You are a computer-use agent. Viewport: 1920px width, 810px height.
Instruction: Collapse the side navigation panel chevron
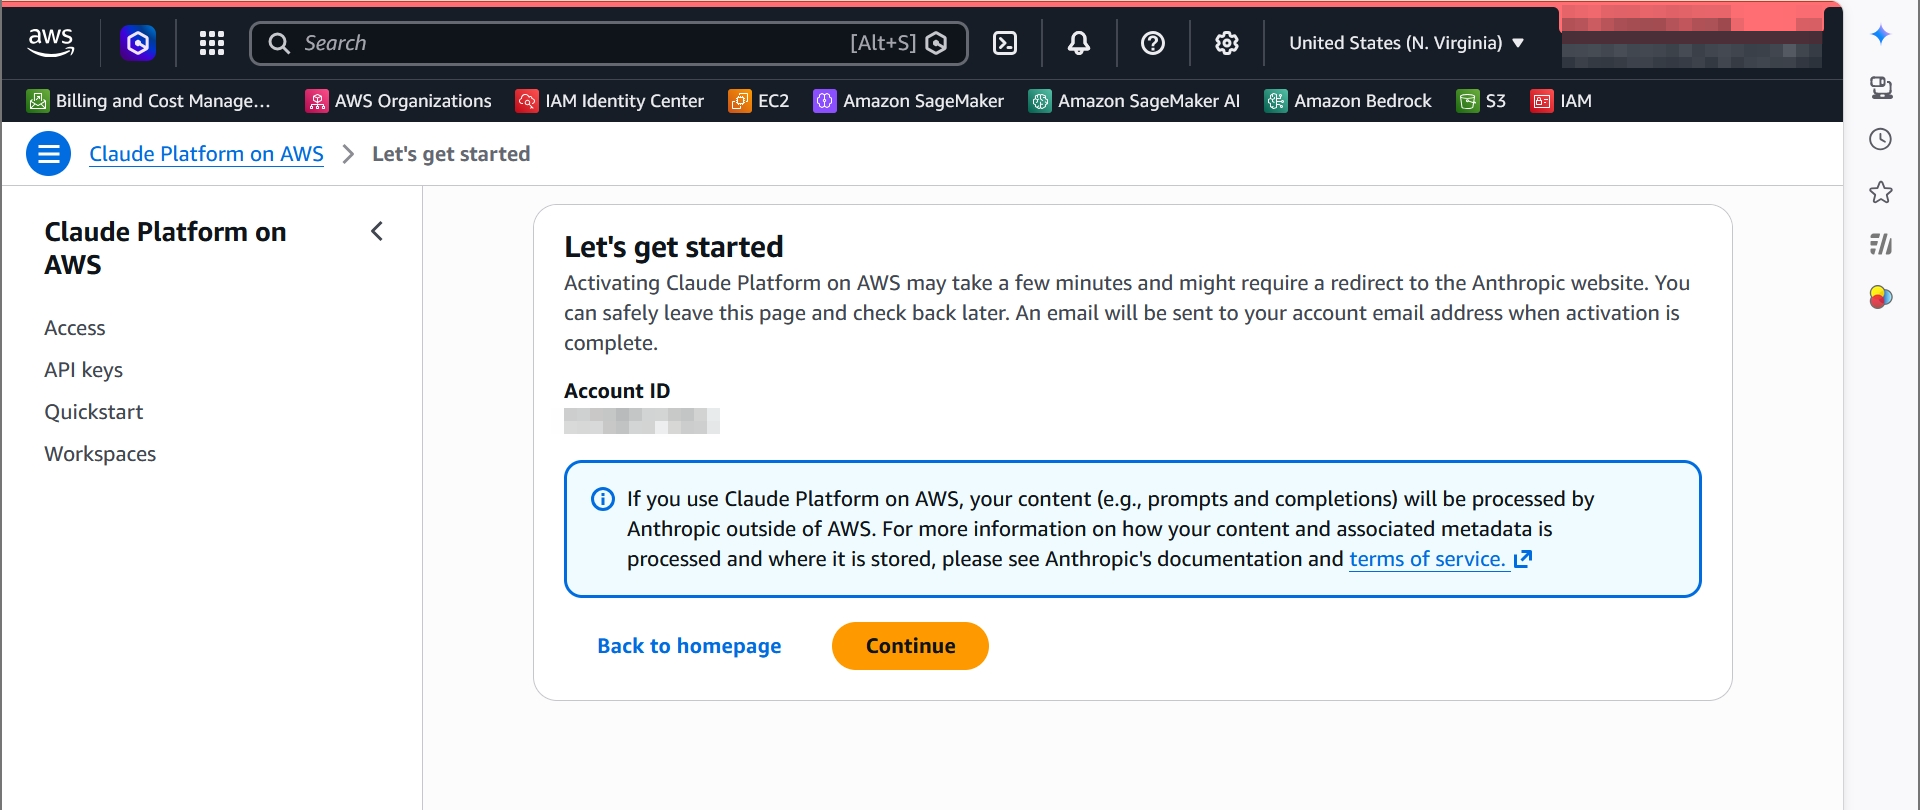click(x=377, y=232)
